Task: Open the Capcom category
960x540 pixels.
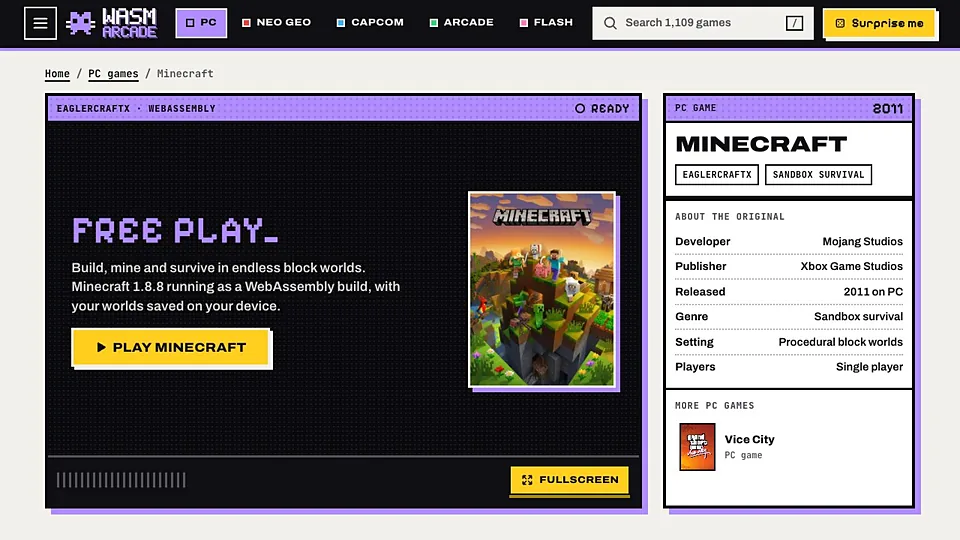Action: (x=370, y=23)
